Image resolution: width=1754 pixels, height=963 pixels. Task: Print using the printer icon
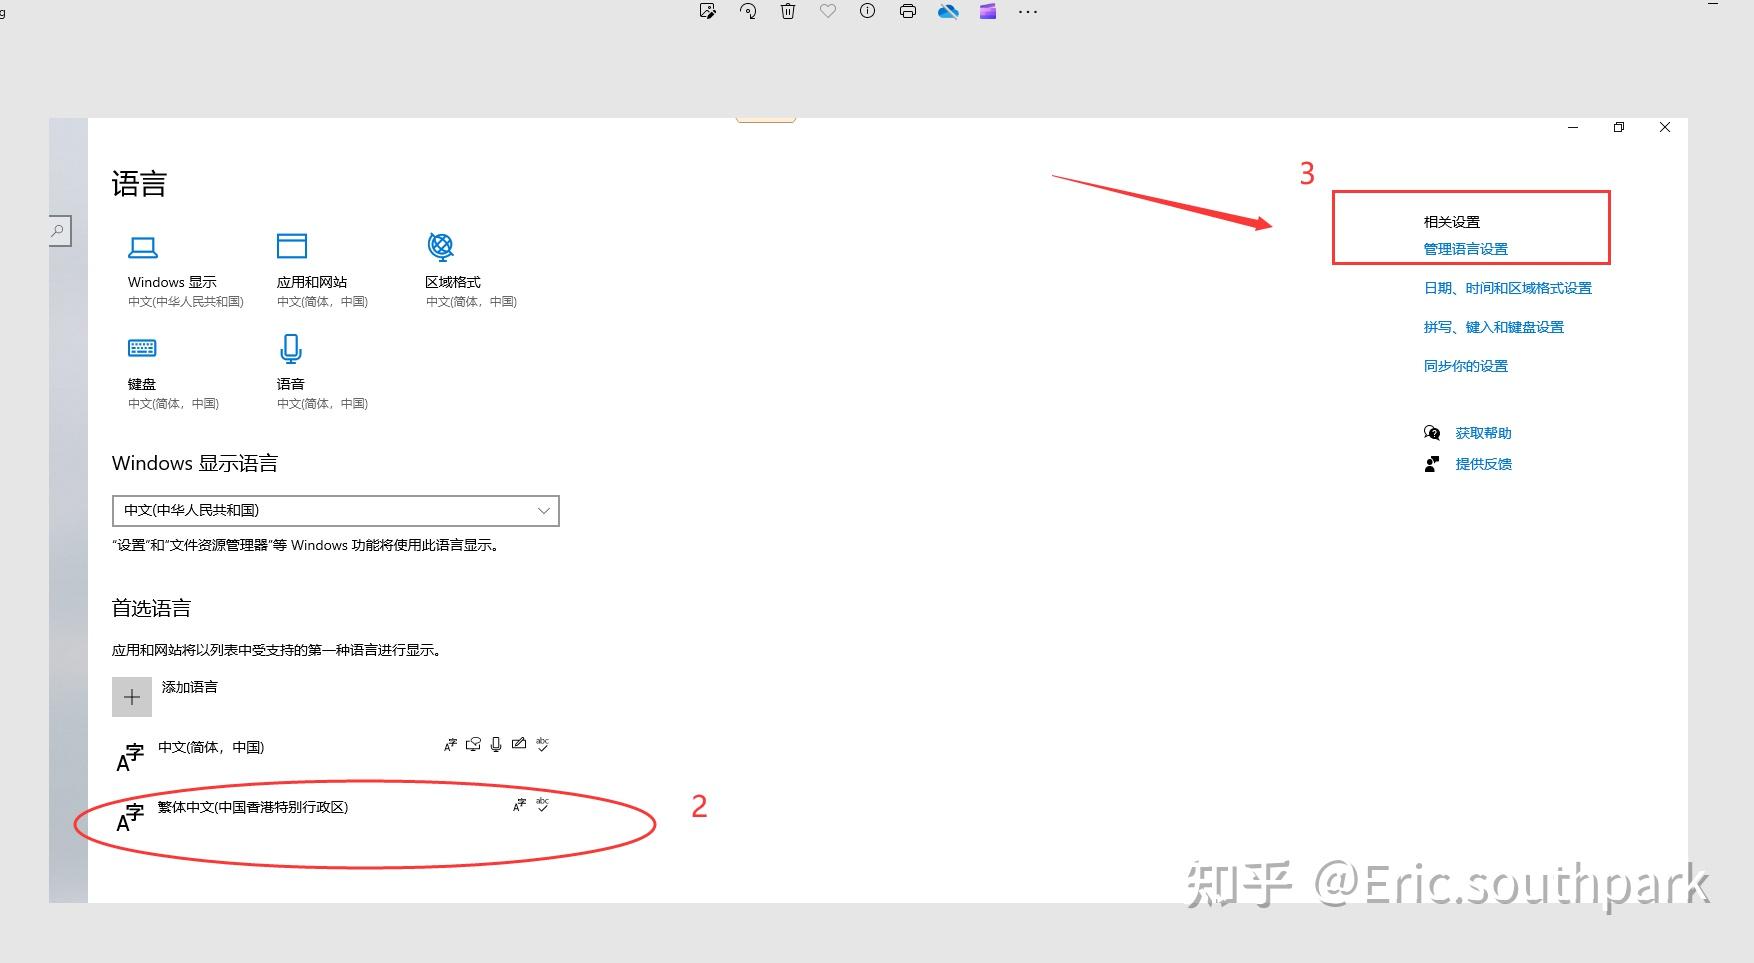(x=908, y=11)
